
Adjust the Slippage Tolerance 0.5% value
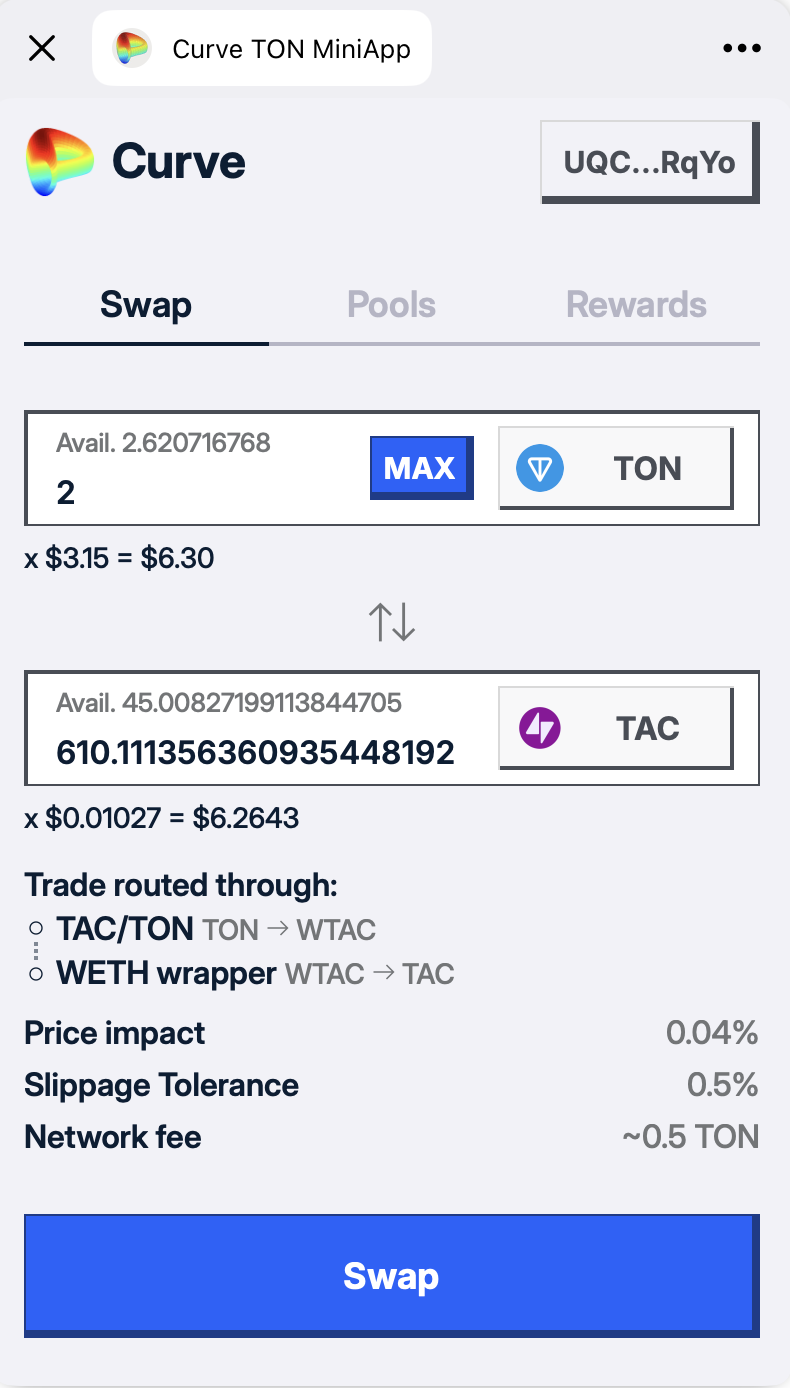(x=722, y=1085)
